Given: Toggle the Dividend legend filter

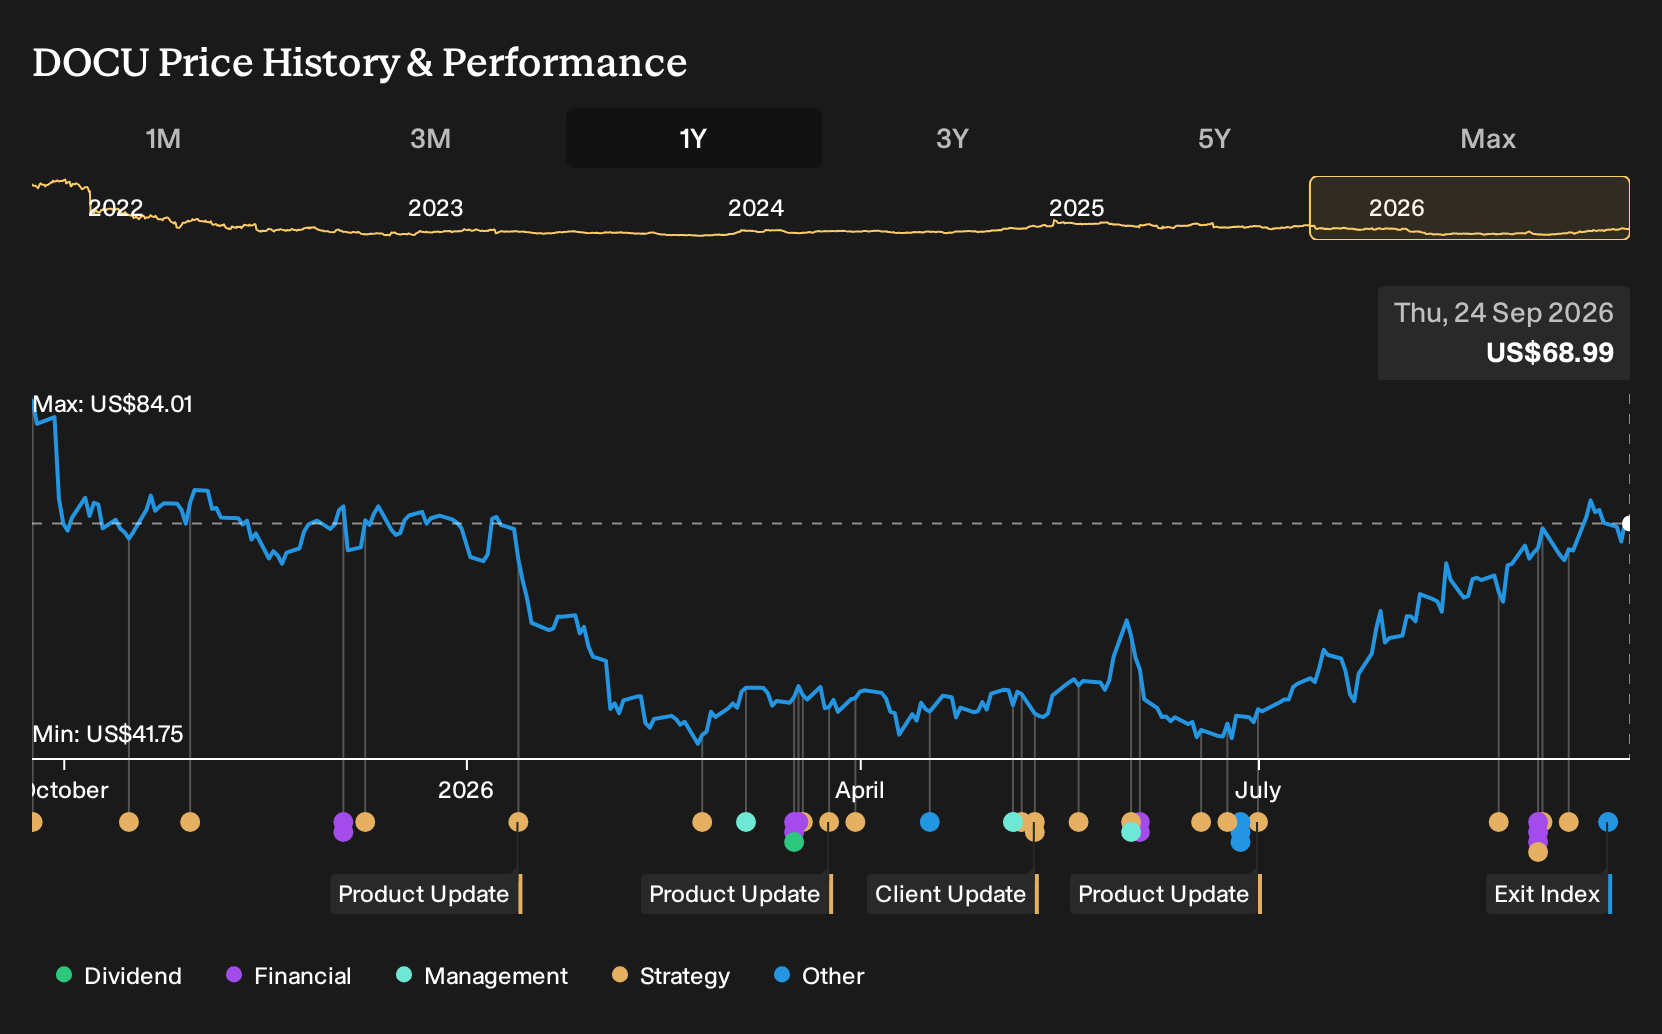Looking at the screenshot, I should tap(119, 976).
